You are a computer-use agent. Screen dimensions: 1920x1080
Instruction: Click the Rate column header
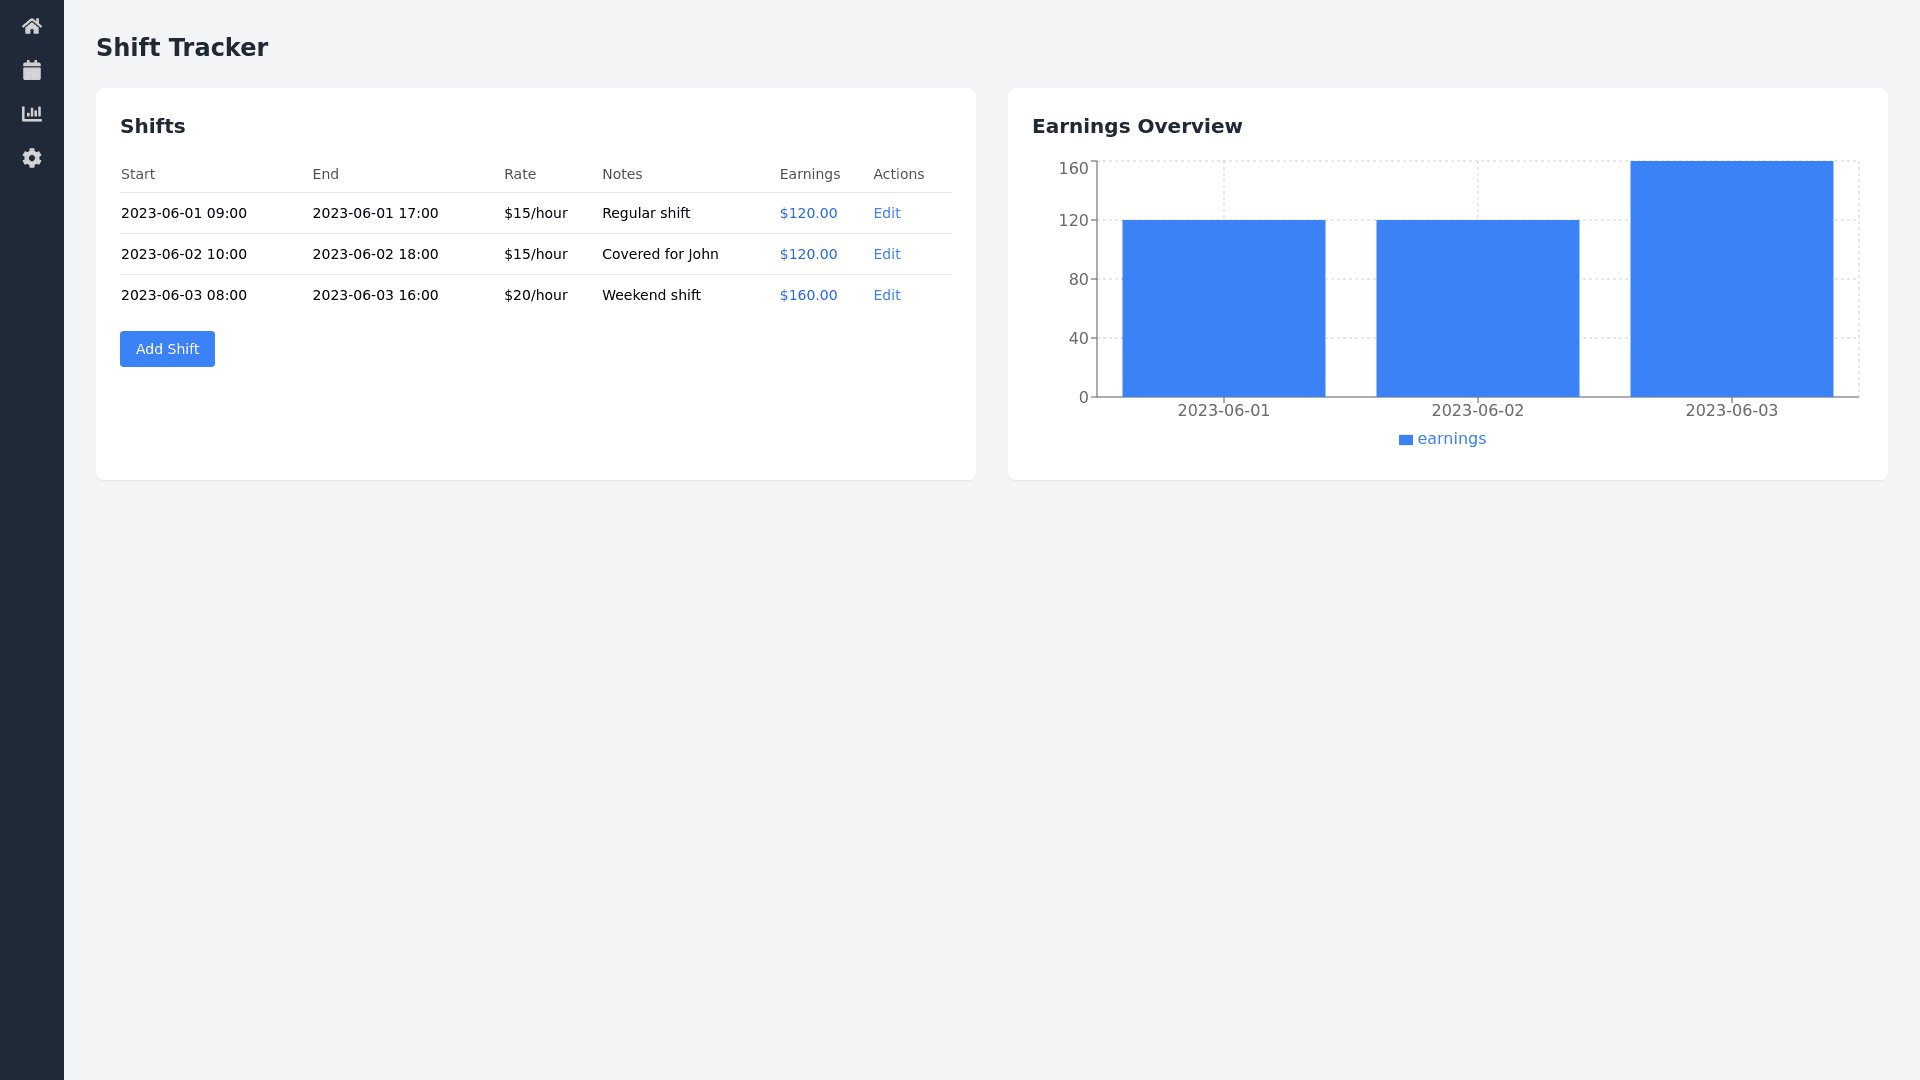coord(519,174)
